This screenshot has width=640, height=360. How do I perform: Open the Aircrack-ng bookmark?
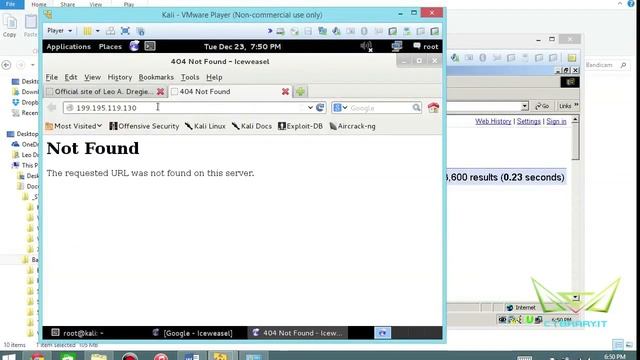353,126
